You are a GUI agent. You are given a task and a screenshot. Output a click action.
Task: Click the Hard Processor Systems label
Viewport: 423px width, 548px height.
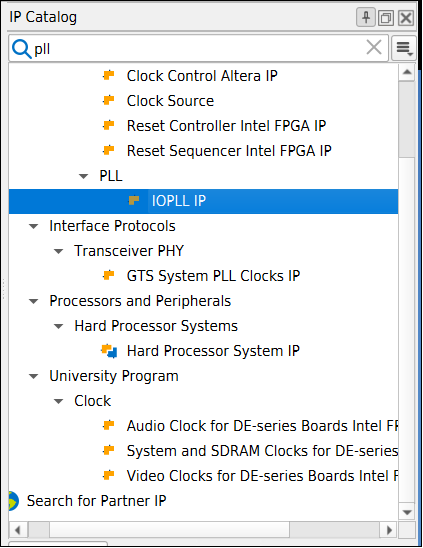click(156, 326)
